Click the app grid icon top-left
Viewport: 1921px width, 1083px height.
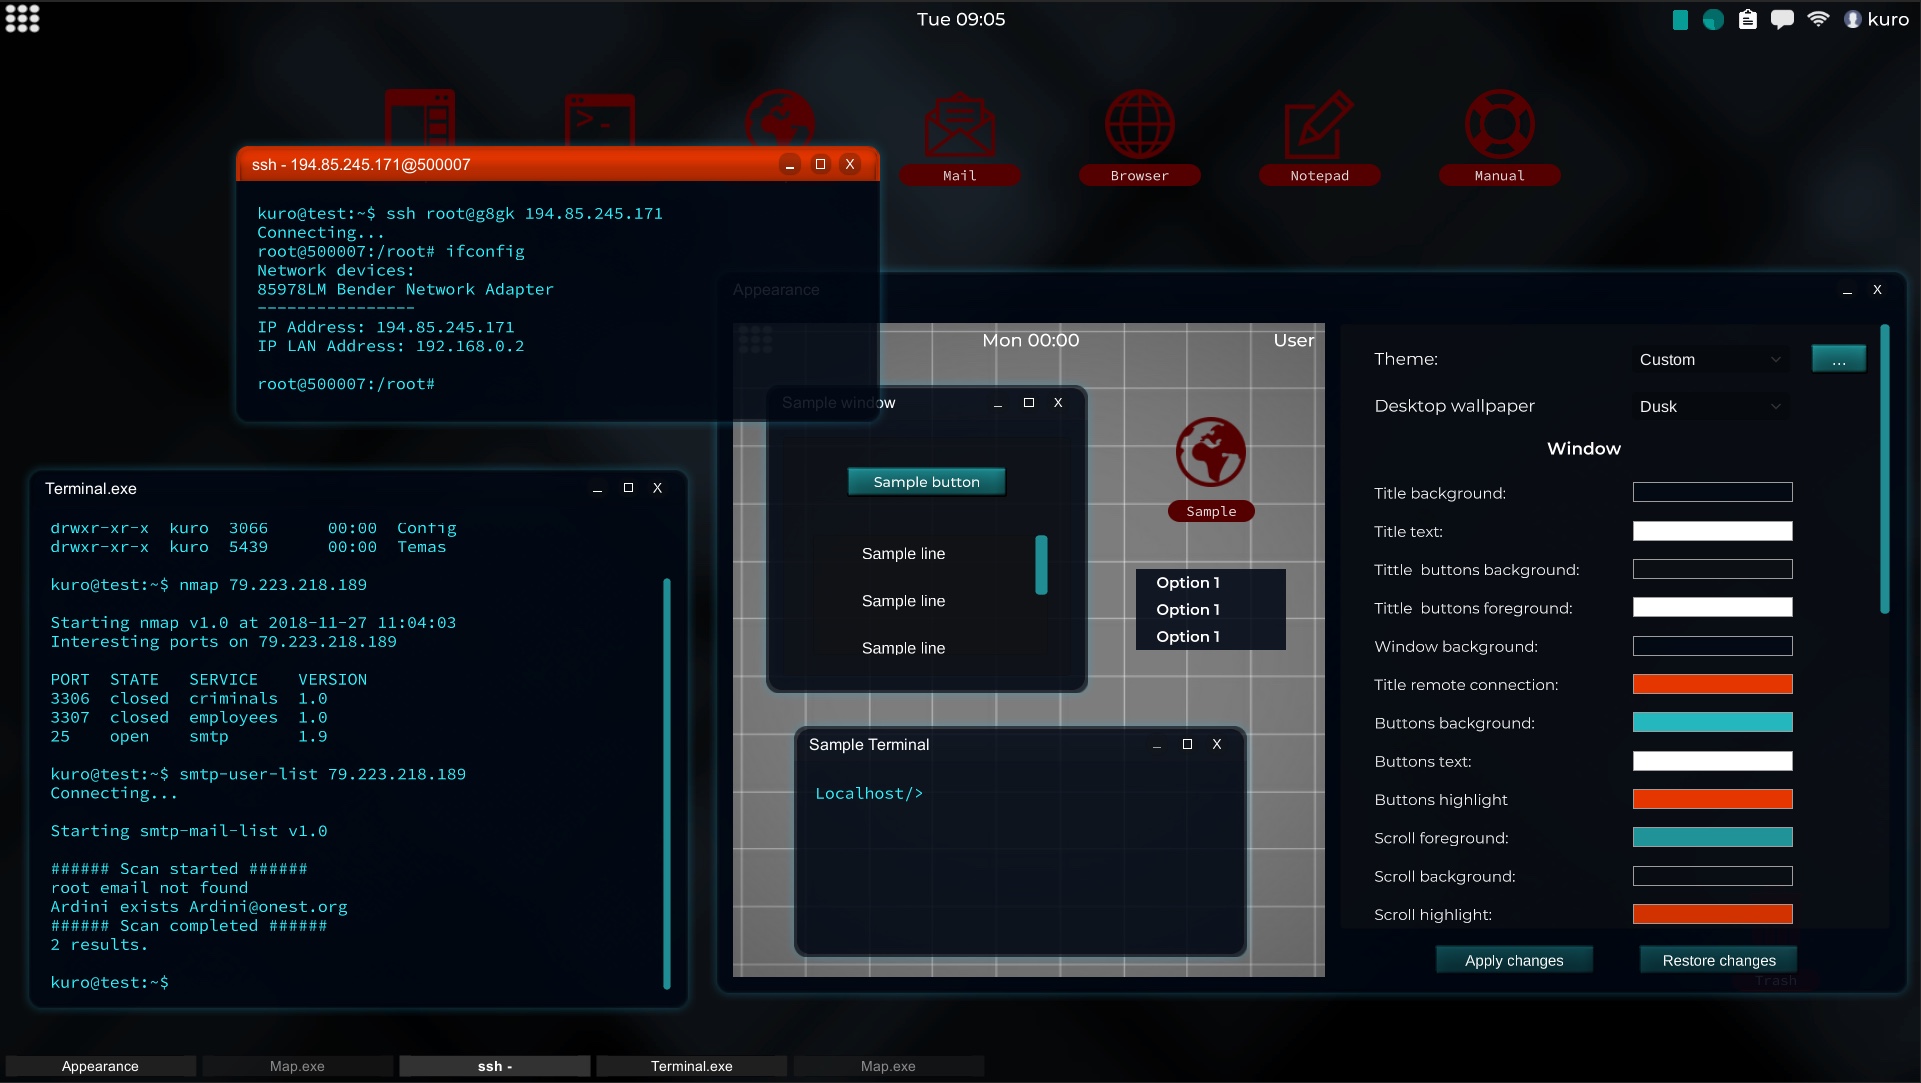coord(22,18)
